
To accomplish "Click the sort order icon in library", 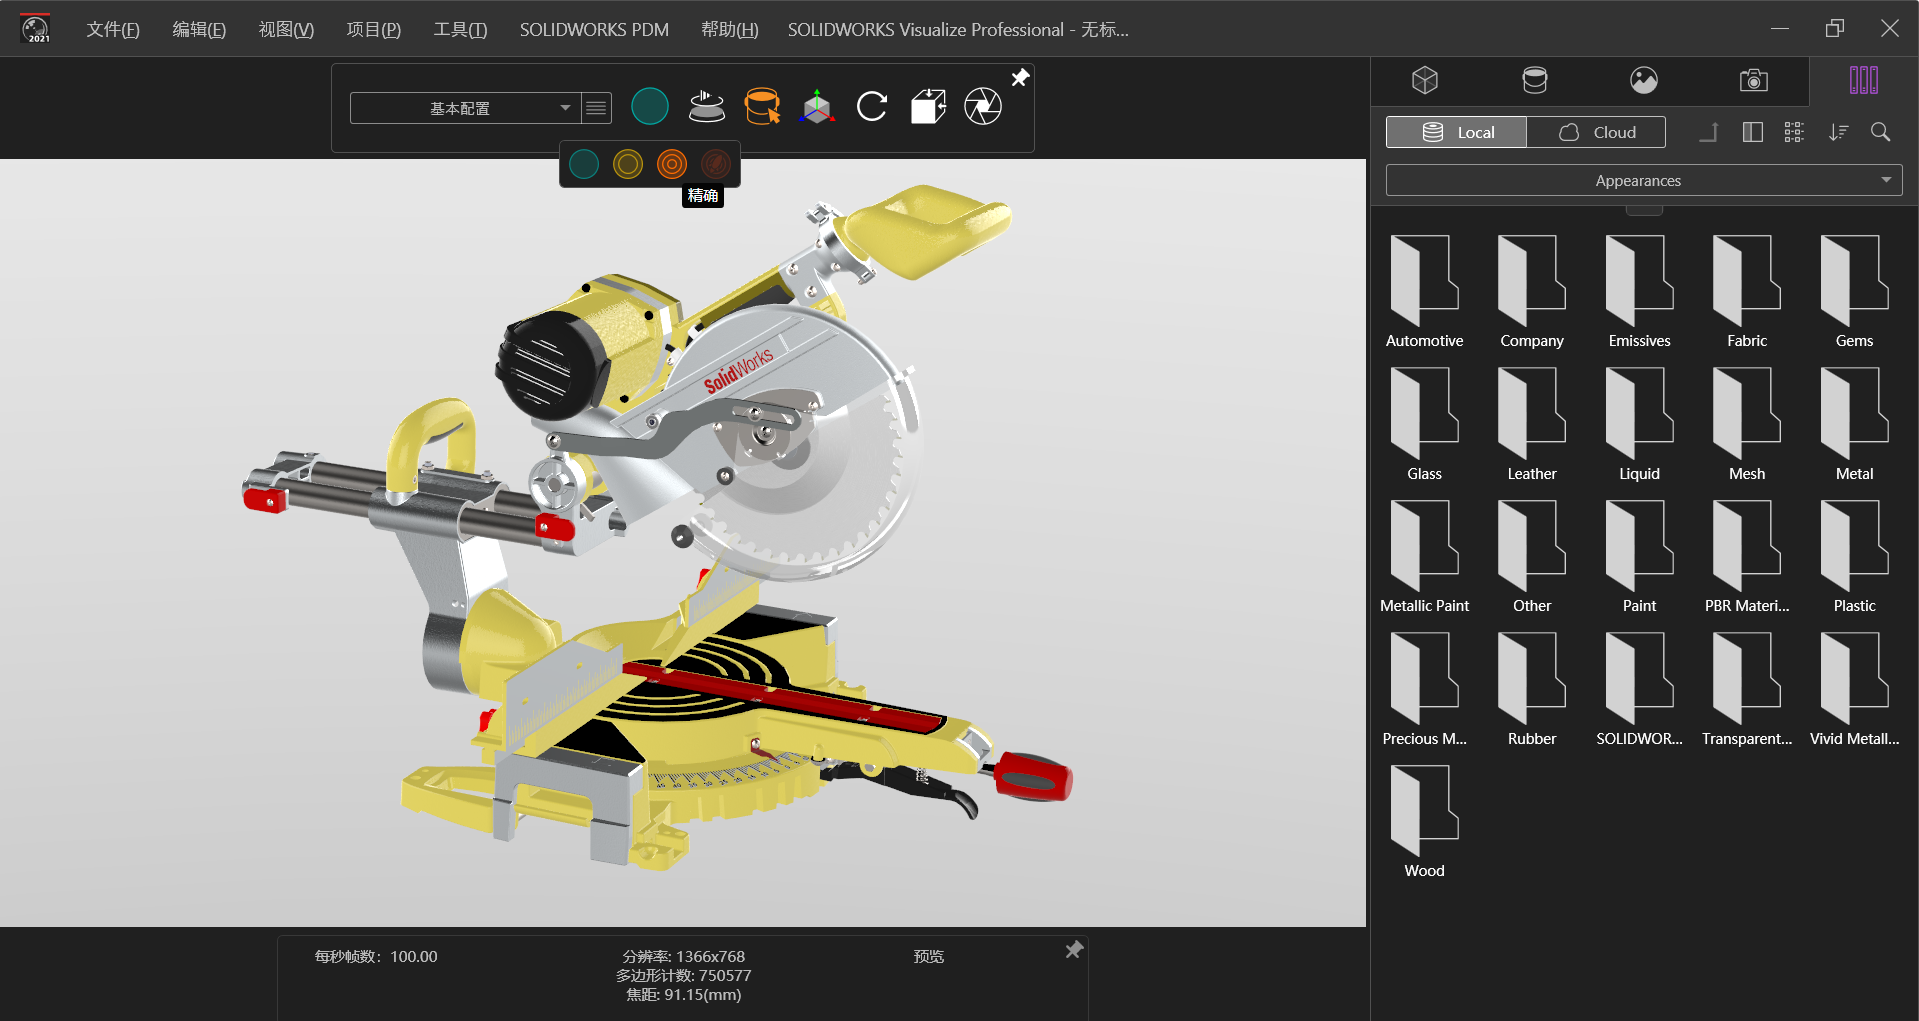I will tap(1838, 132).
